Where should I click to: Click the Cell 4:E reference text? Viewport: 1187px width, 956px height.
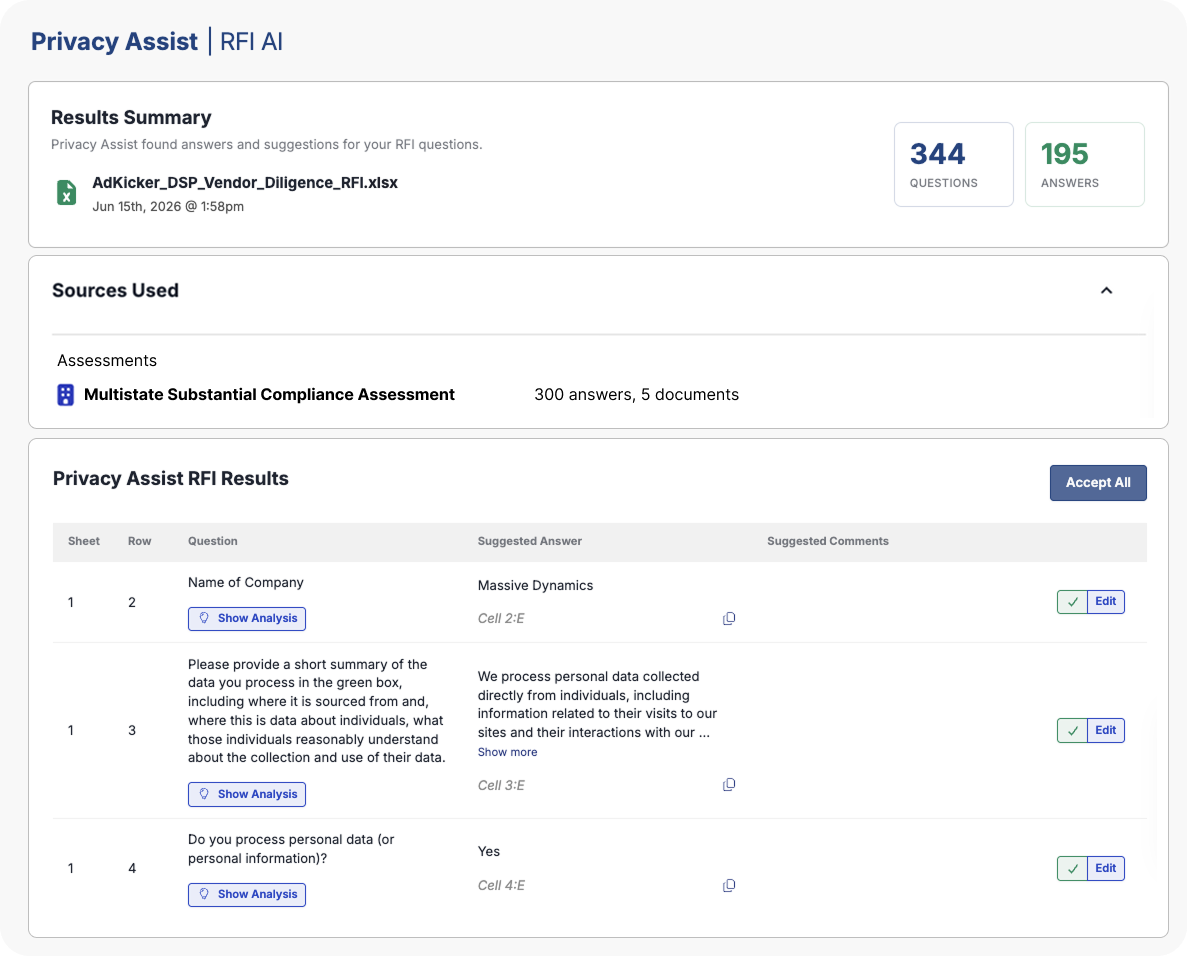[501, 886]
